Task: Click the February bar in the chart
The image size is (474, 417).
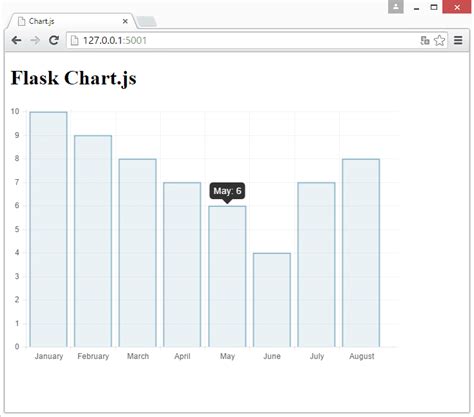Action: point(93,241)
